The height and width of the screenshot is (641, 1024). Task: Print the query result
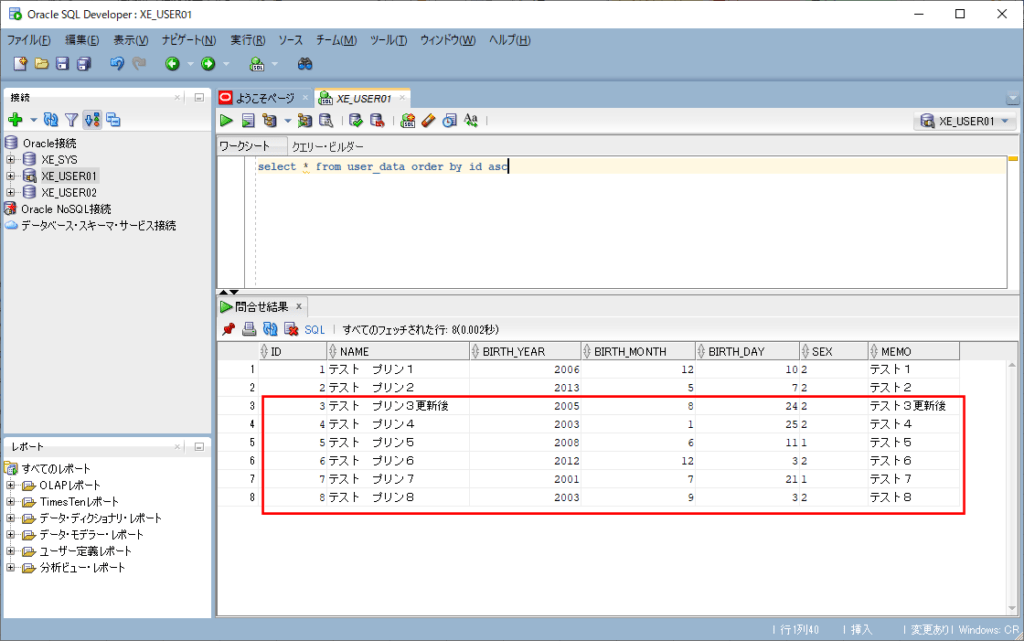(249, 330)
